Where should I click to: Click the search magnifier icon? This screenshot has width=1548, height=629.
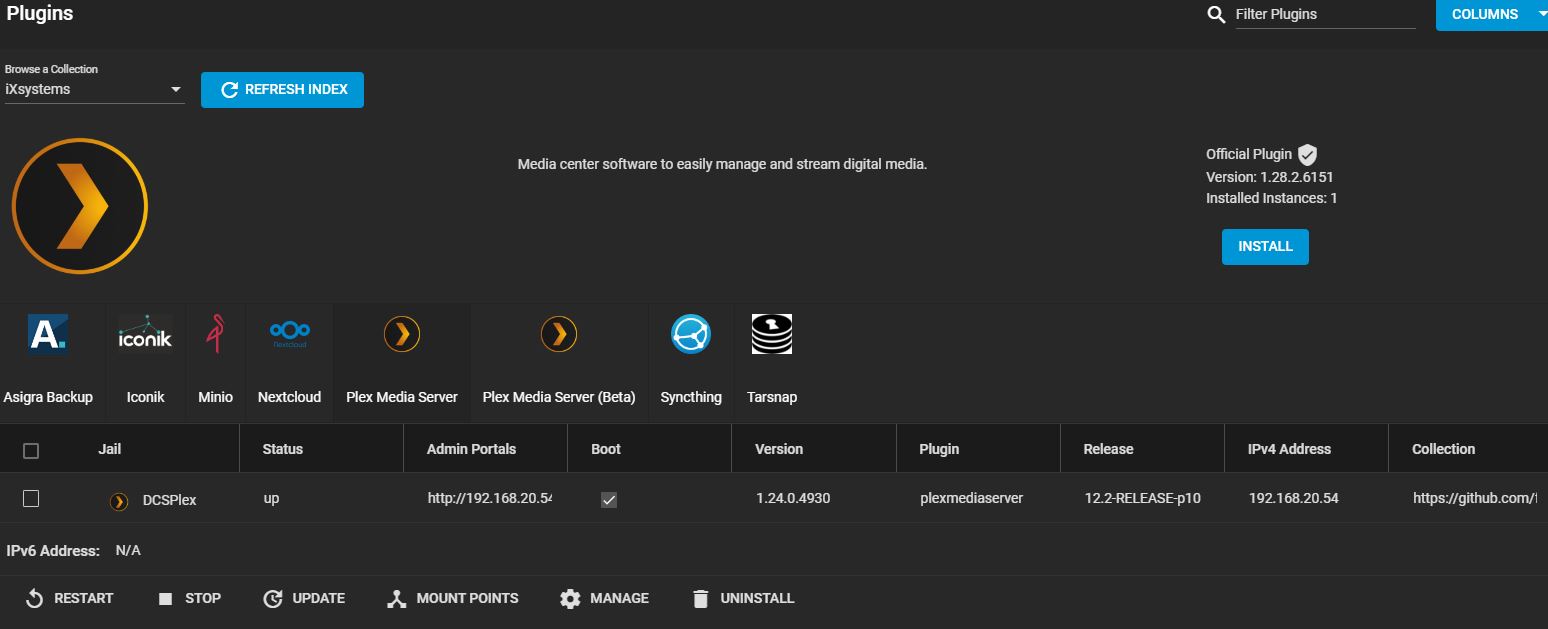pos(1216,14)
